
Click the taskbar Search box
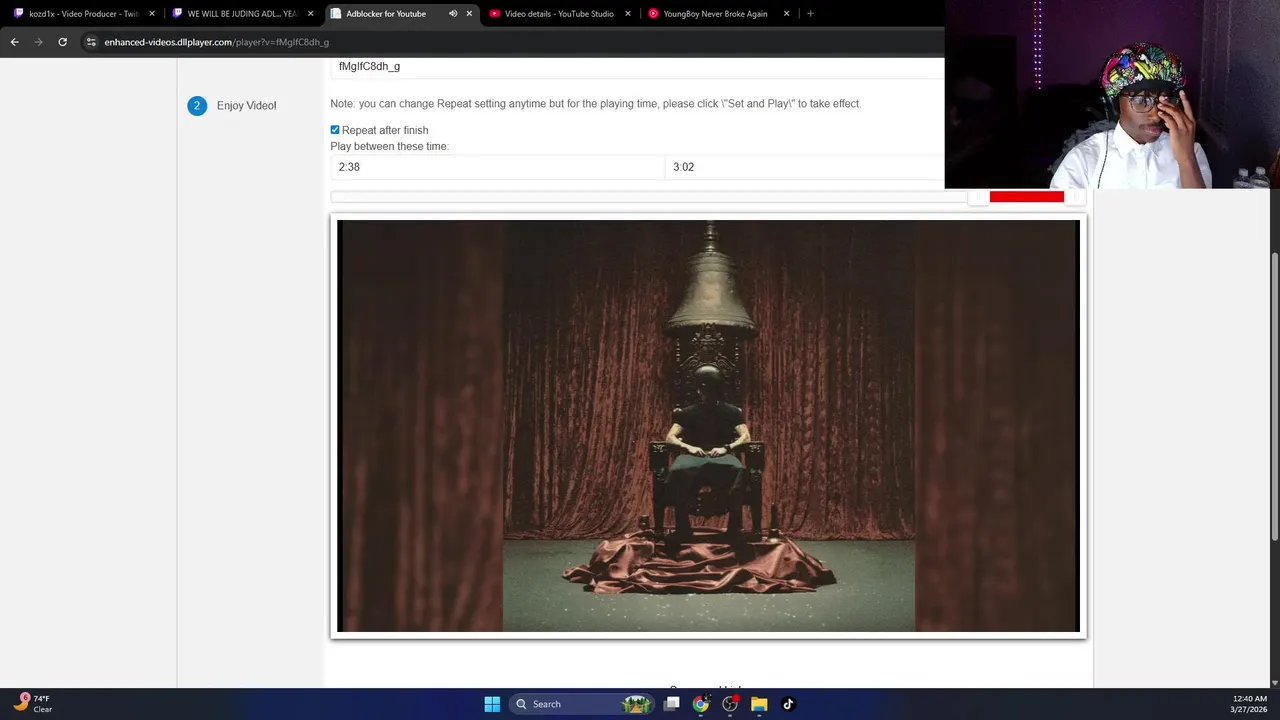(x=582, y=704)
